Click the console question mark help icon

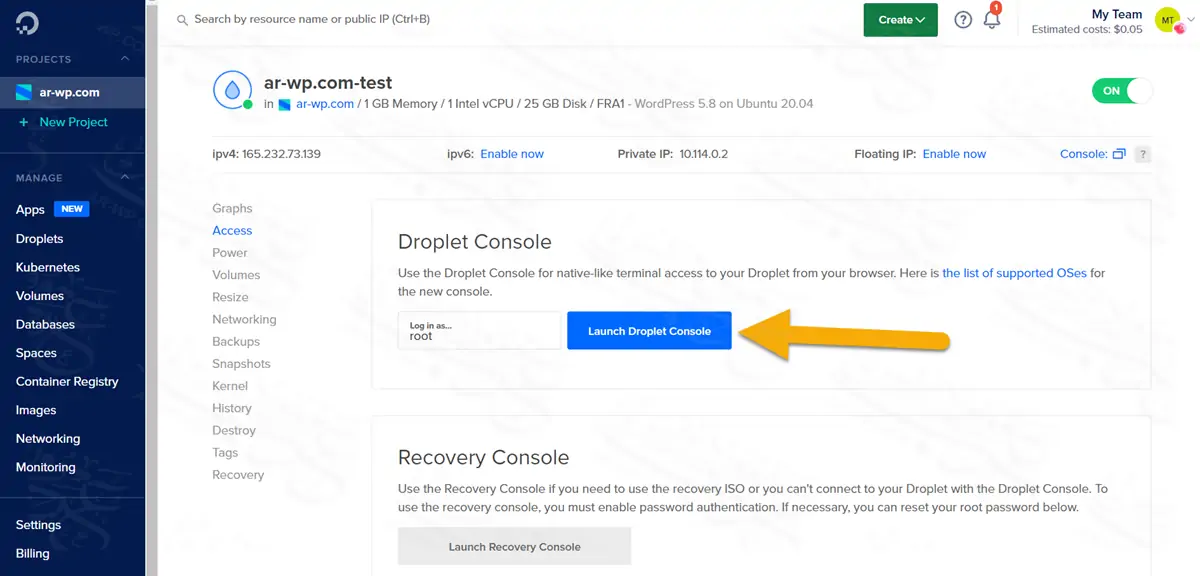pos(1143,154)
